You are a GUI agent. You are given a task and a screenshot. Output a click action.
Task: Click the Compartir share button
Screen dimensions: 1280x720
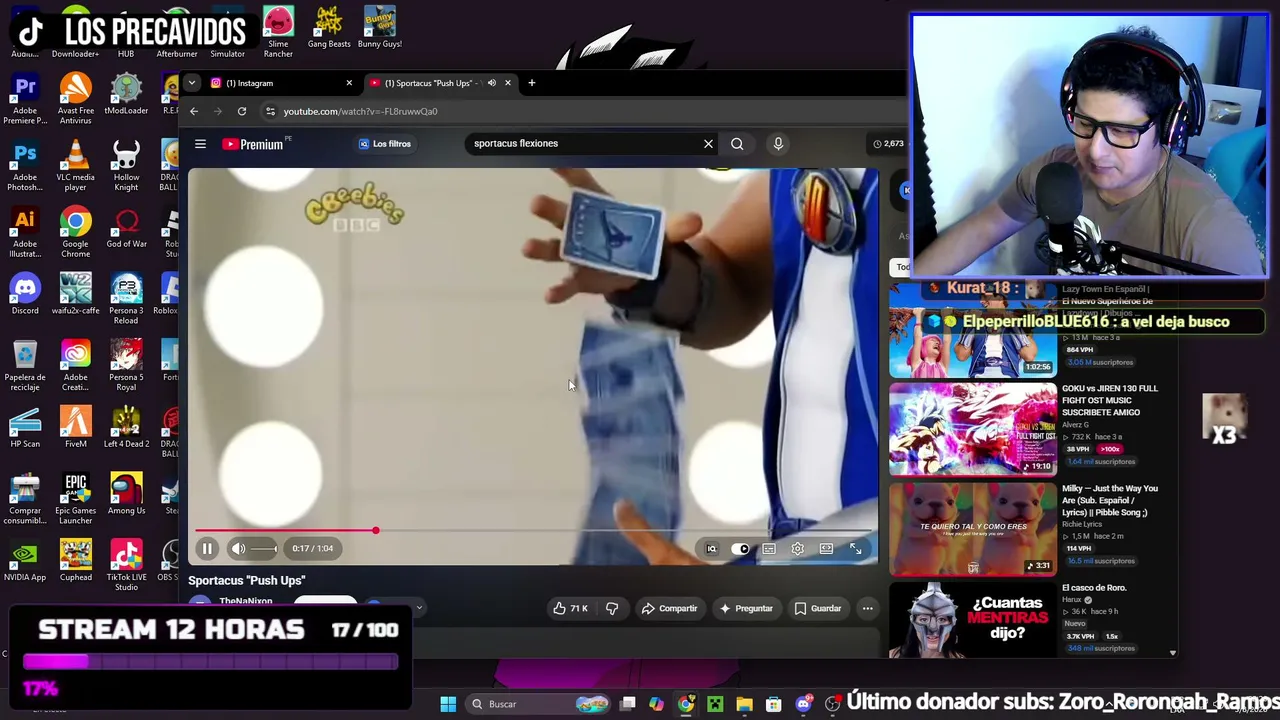[x=669, y=608]
